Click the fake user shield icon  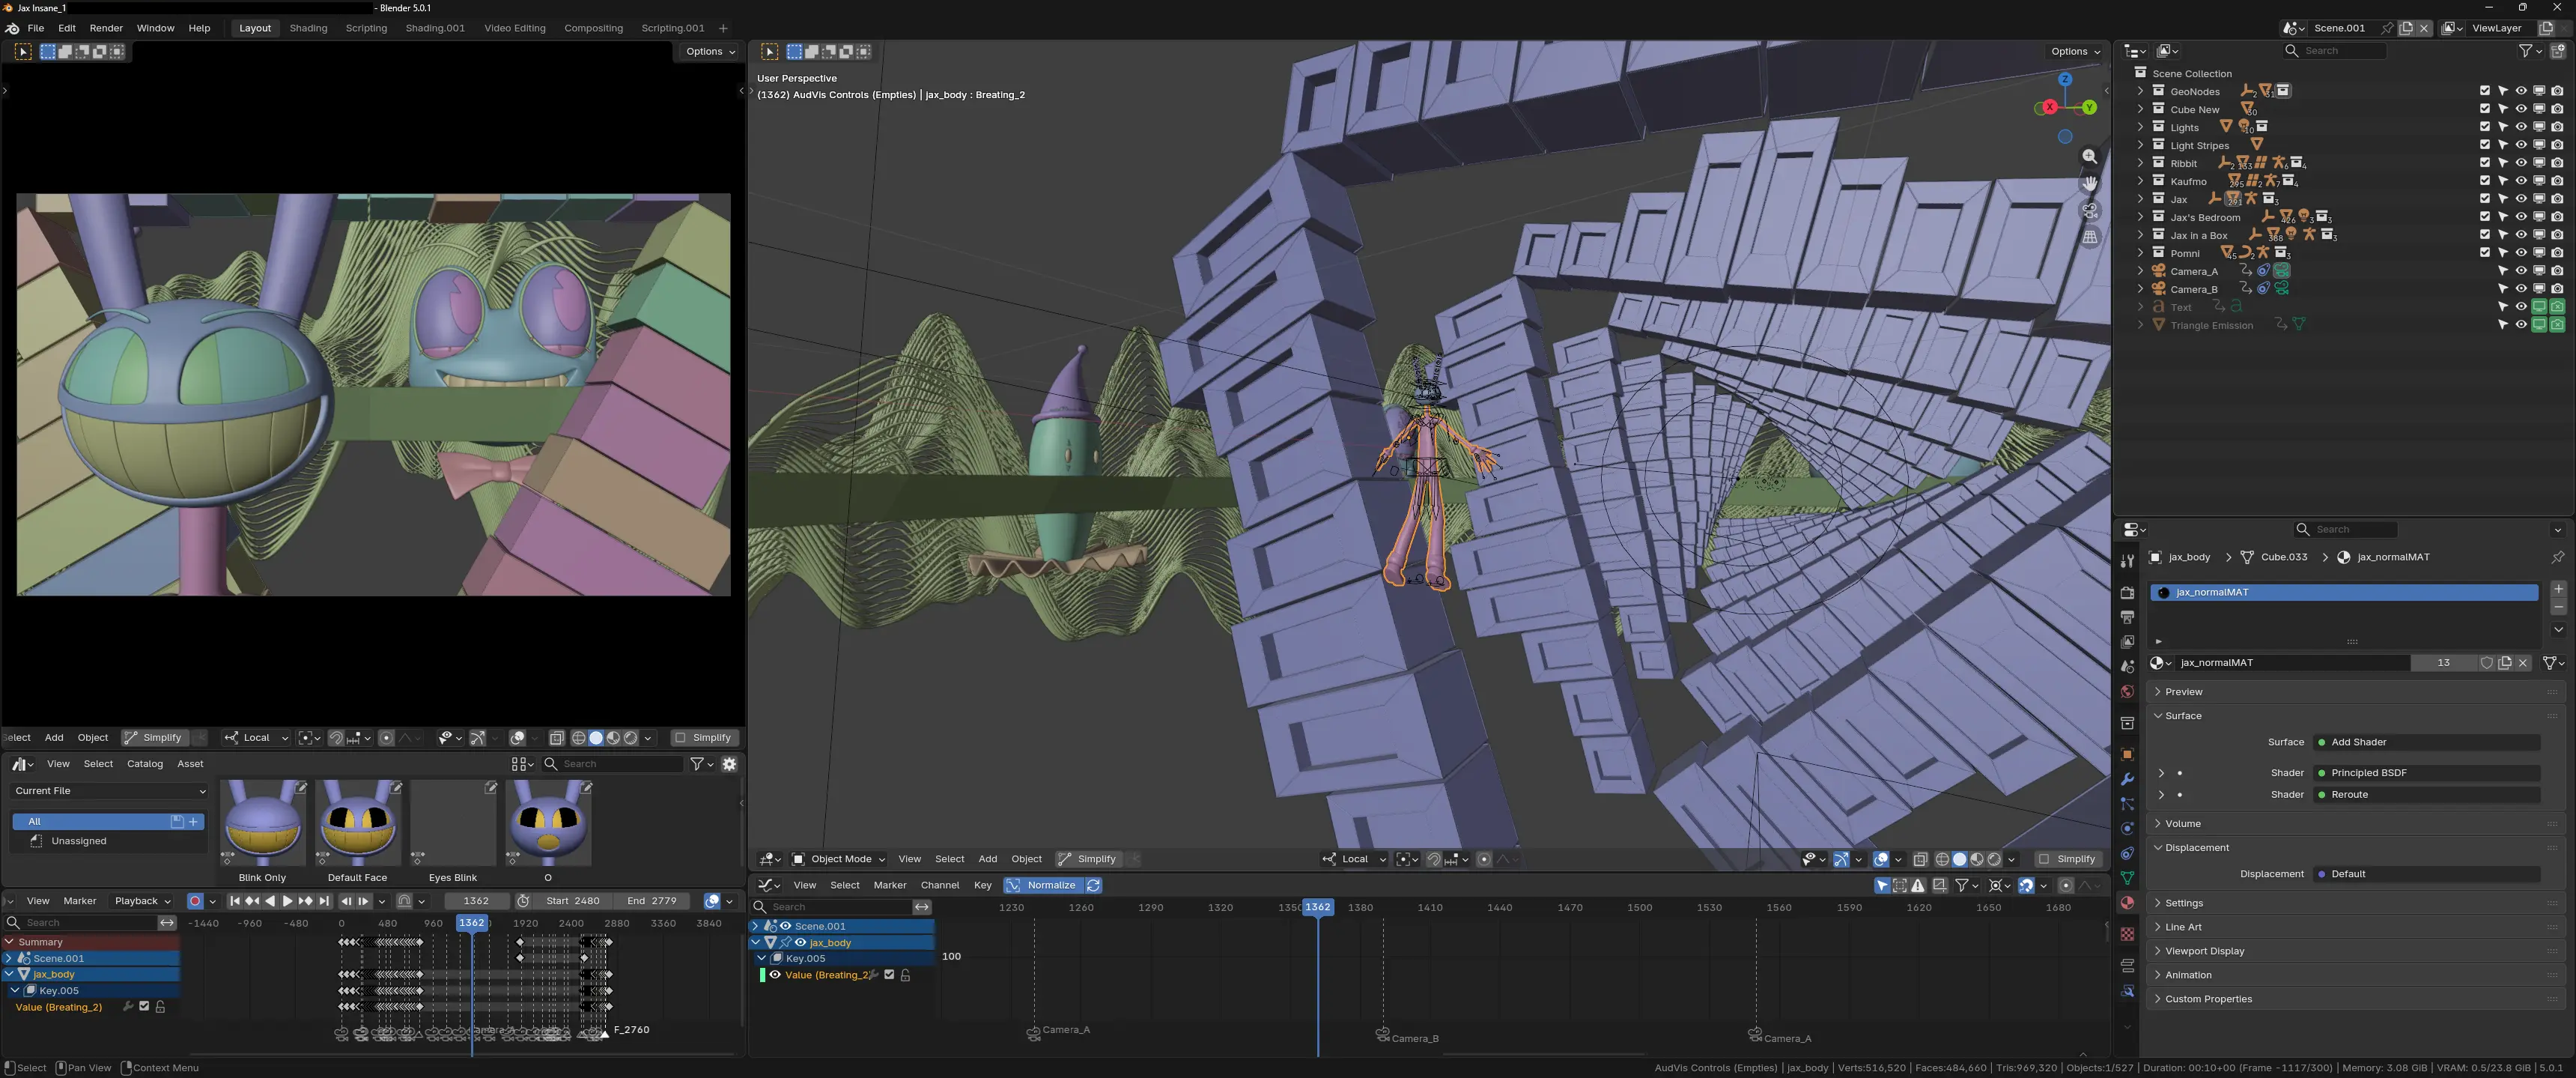coord(2486,663)
